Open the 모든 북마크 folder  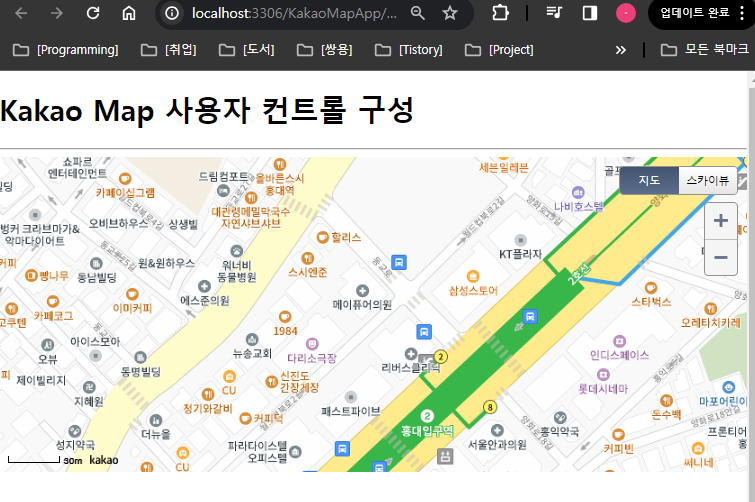[704, 50]
